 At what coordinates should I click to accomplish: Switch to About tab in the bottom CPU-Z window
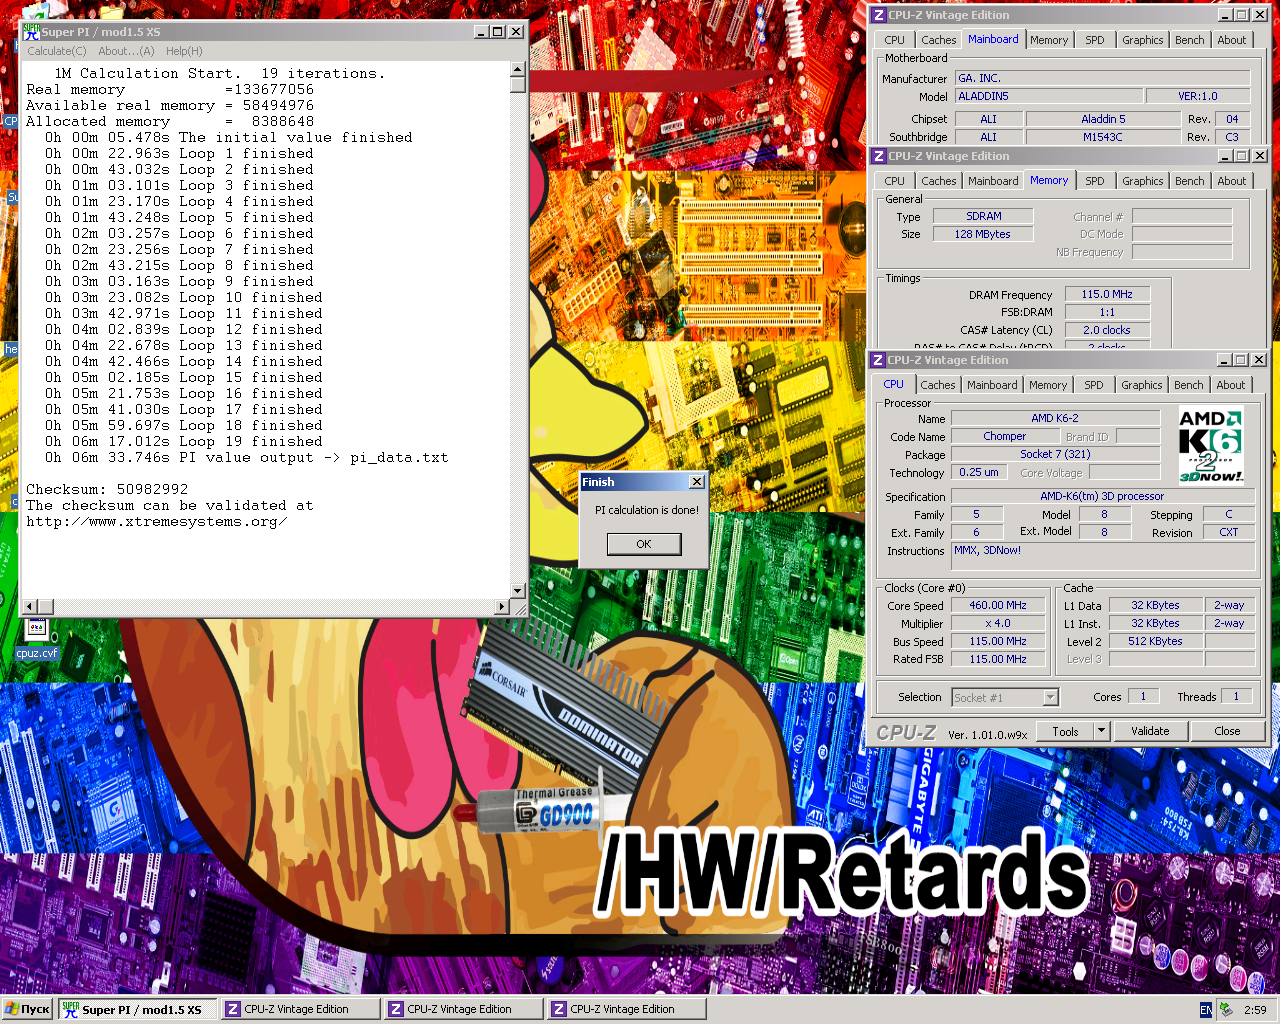click(x=1231, y=385)
